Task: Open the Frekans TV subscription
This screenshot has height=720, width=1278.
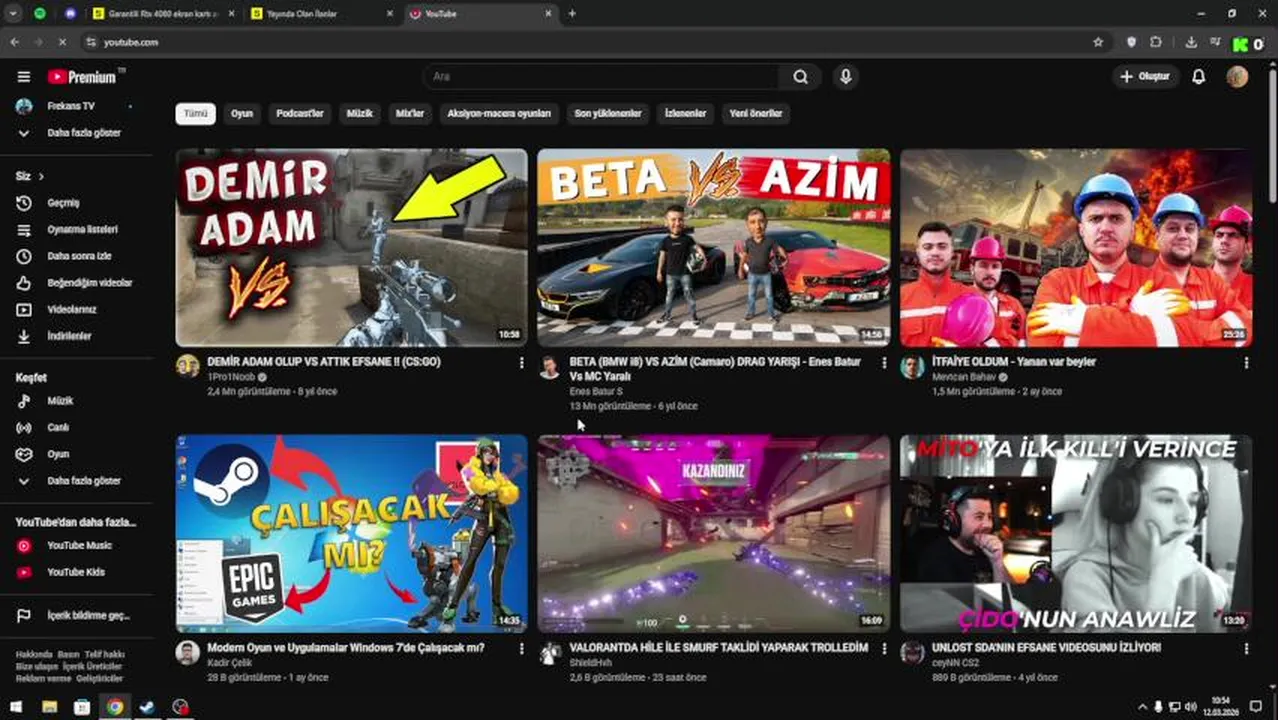Action: 76,106
